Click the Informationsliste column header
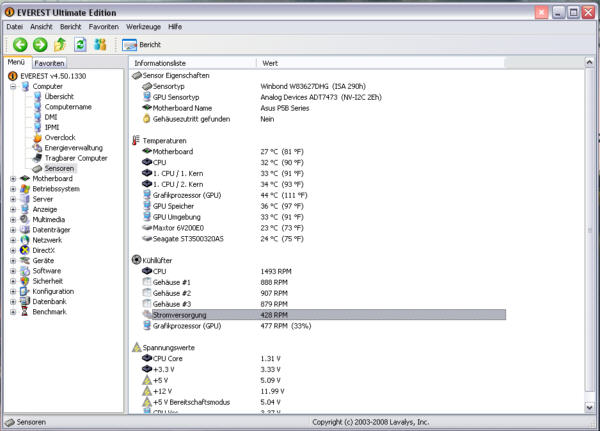 coord(192,63)
